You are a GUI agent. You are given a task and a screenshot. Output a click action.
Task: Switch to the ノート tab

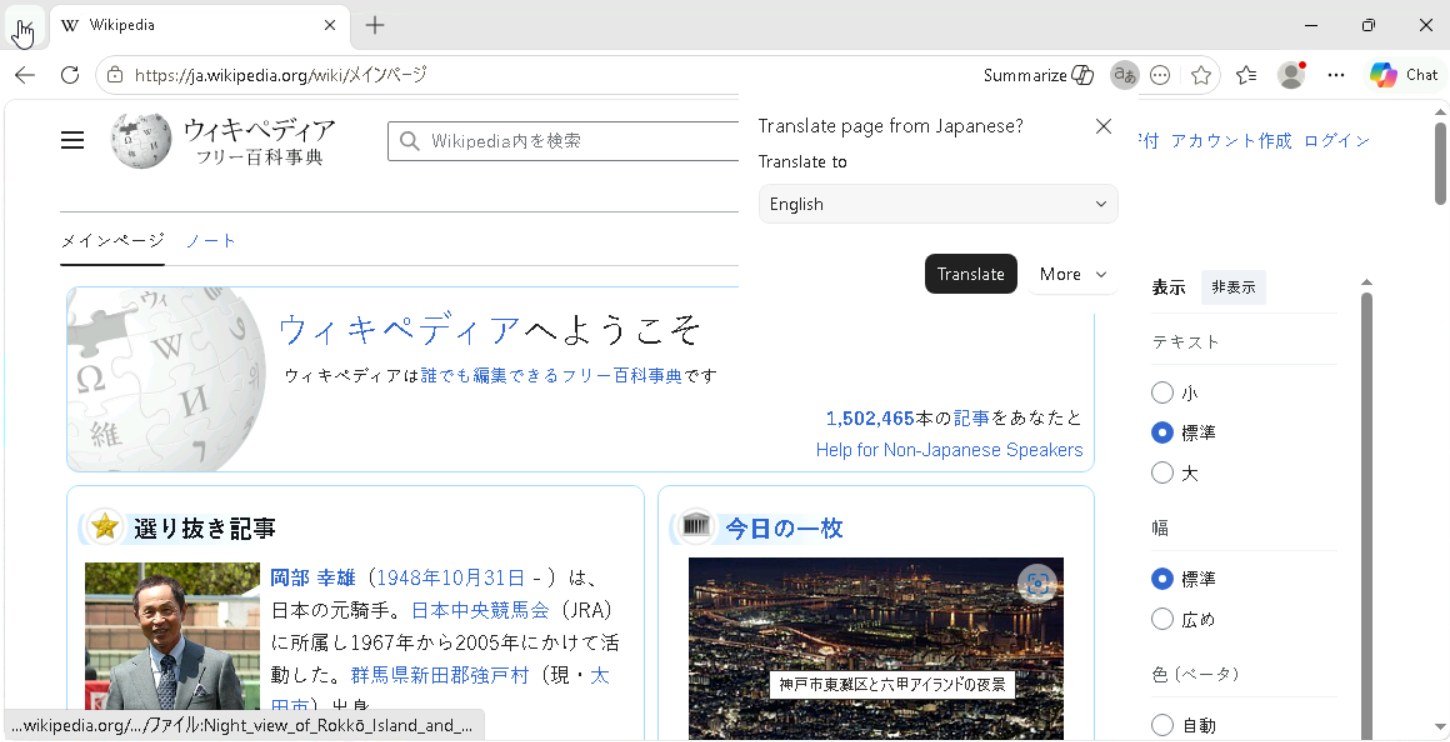click(x=211, y=241)
